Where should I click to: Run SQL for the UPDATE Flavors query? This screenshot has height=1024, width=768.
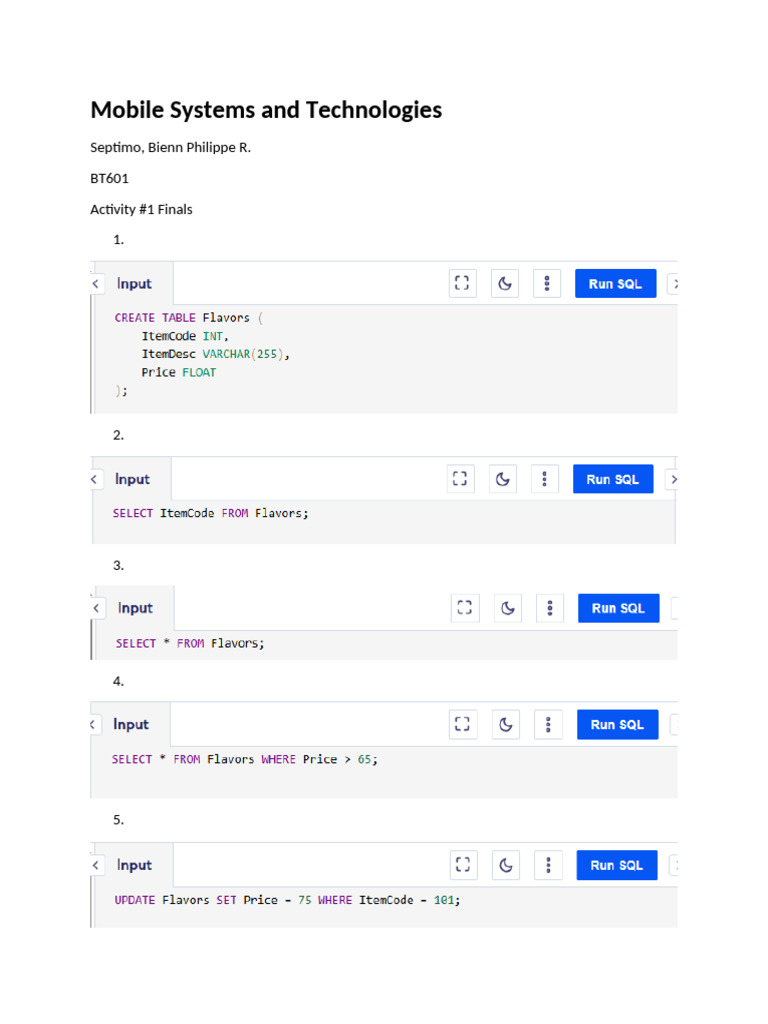point(616,865)
